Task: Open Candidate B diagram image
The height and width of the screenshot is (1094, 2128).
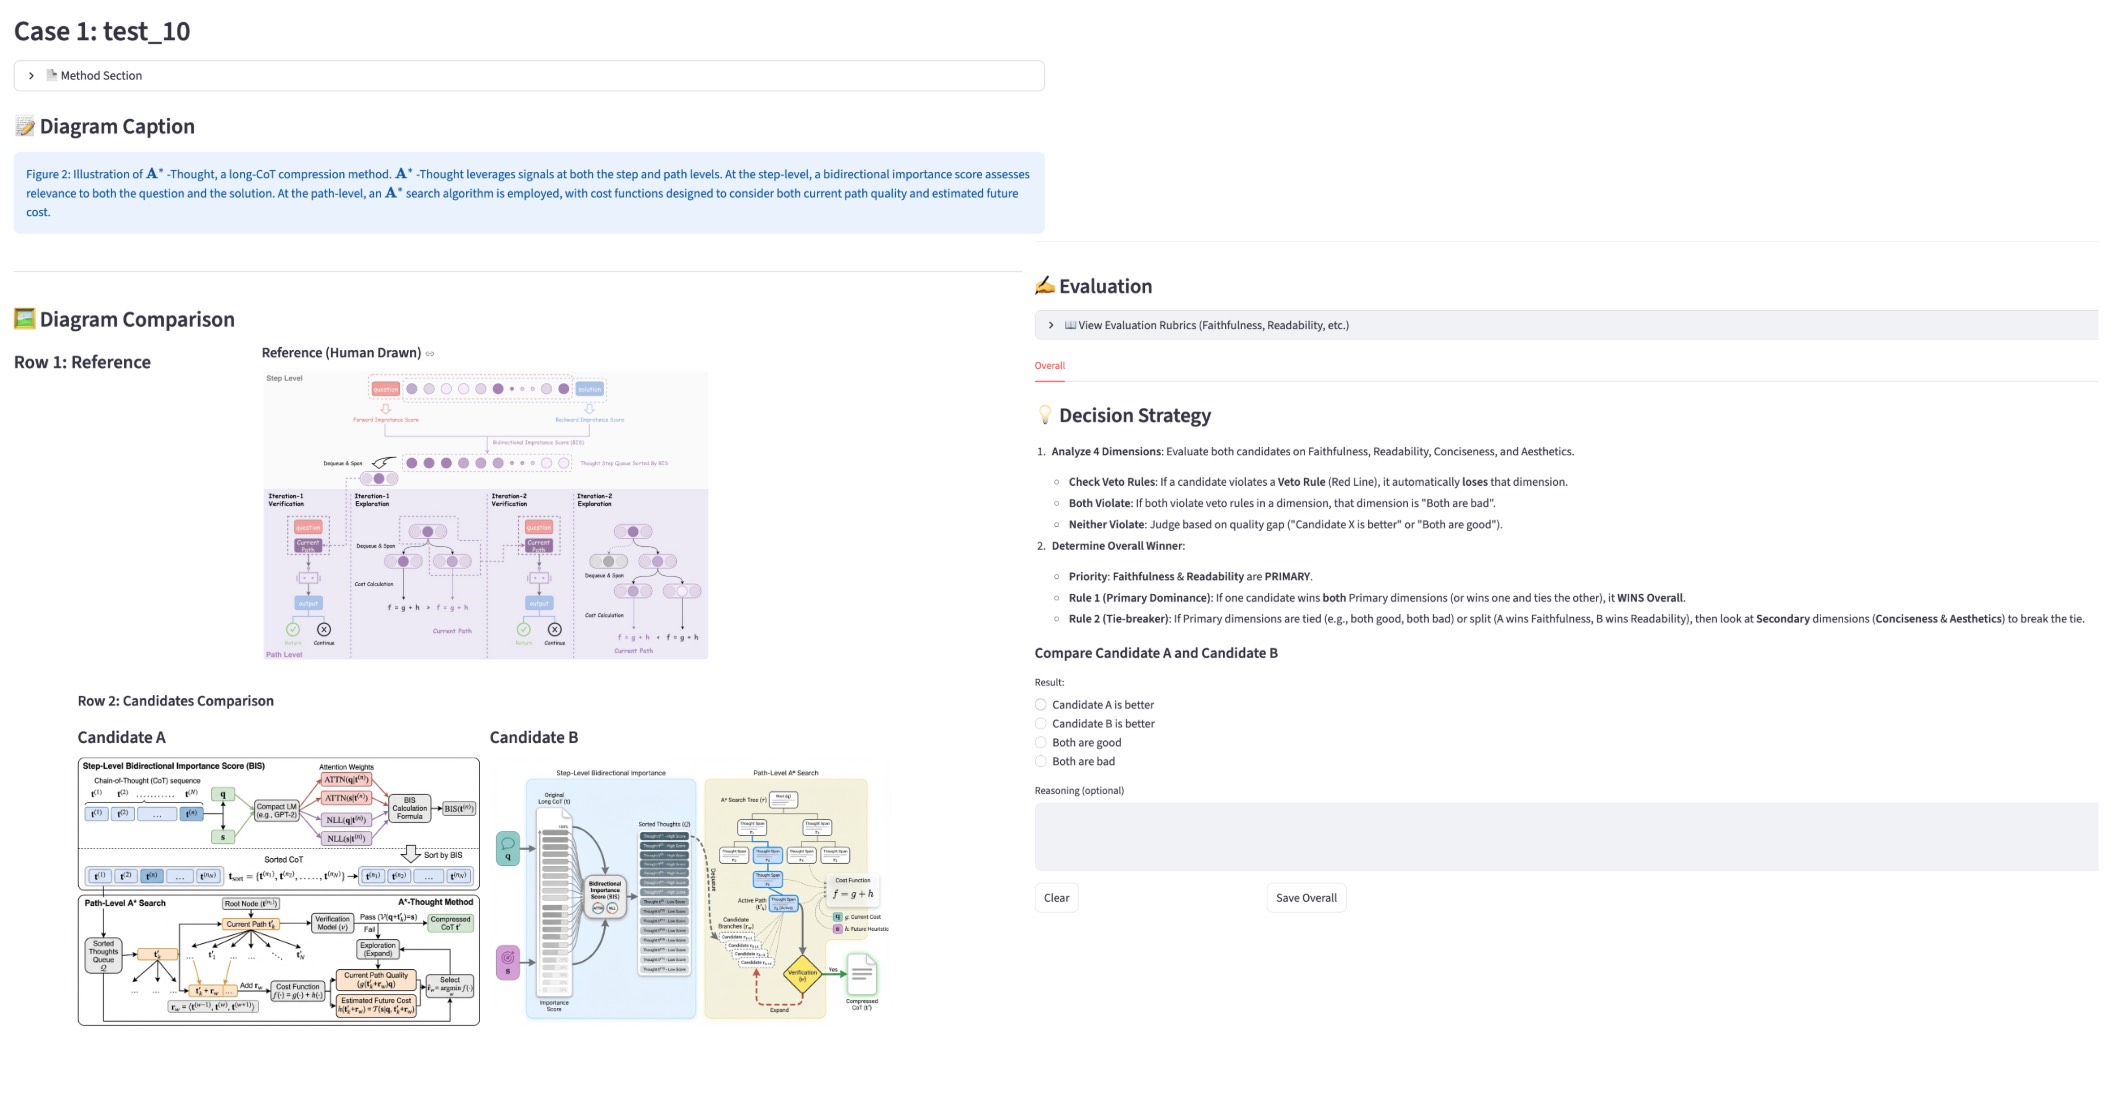Action: (x=691, y=893)
